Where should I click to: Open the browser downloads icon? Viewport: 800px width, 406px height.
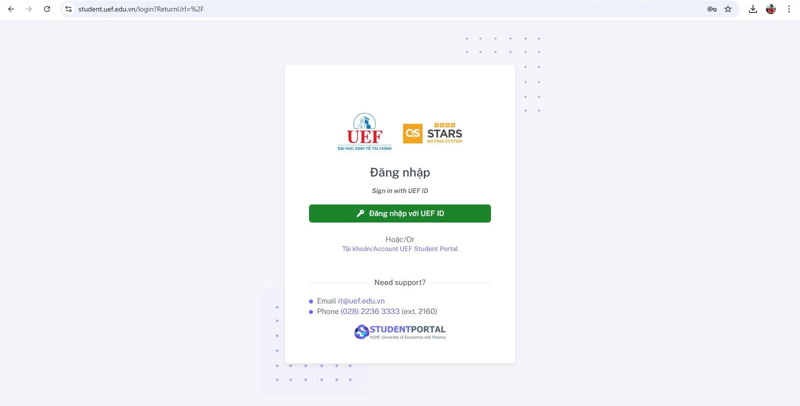point(753,9)
